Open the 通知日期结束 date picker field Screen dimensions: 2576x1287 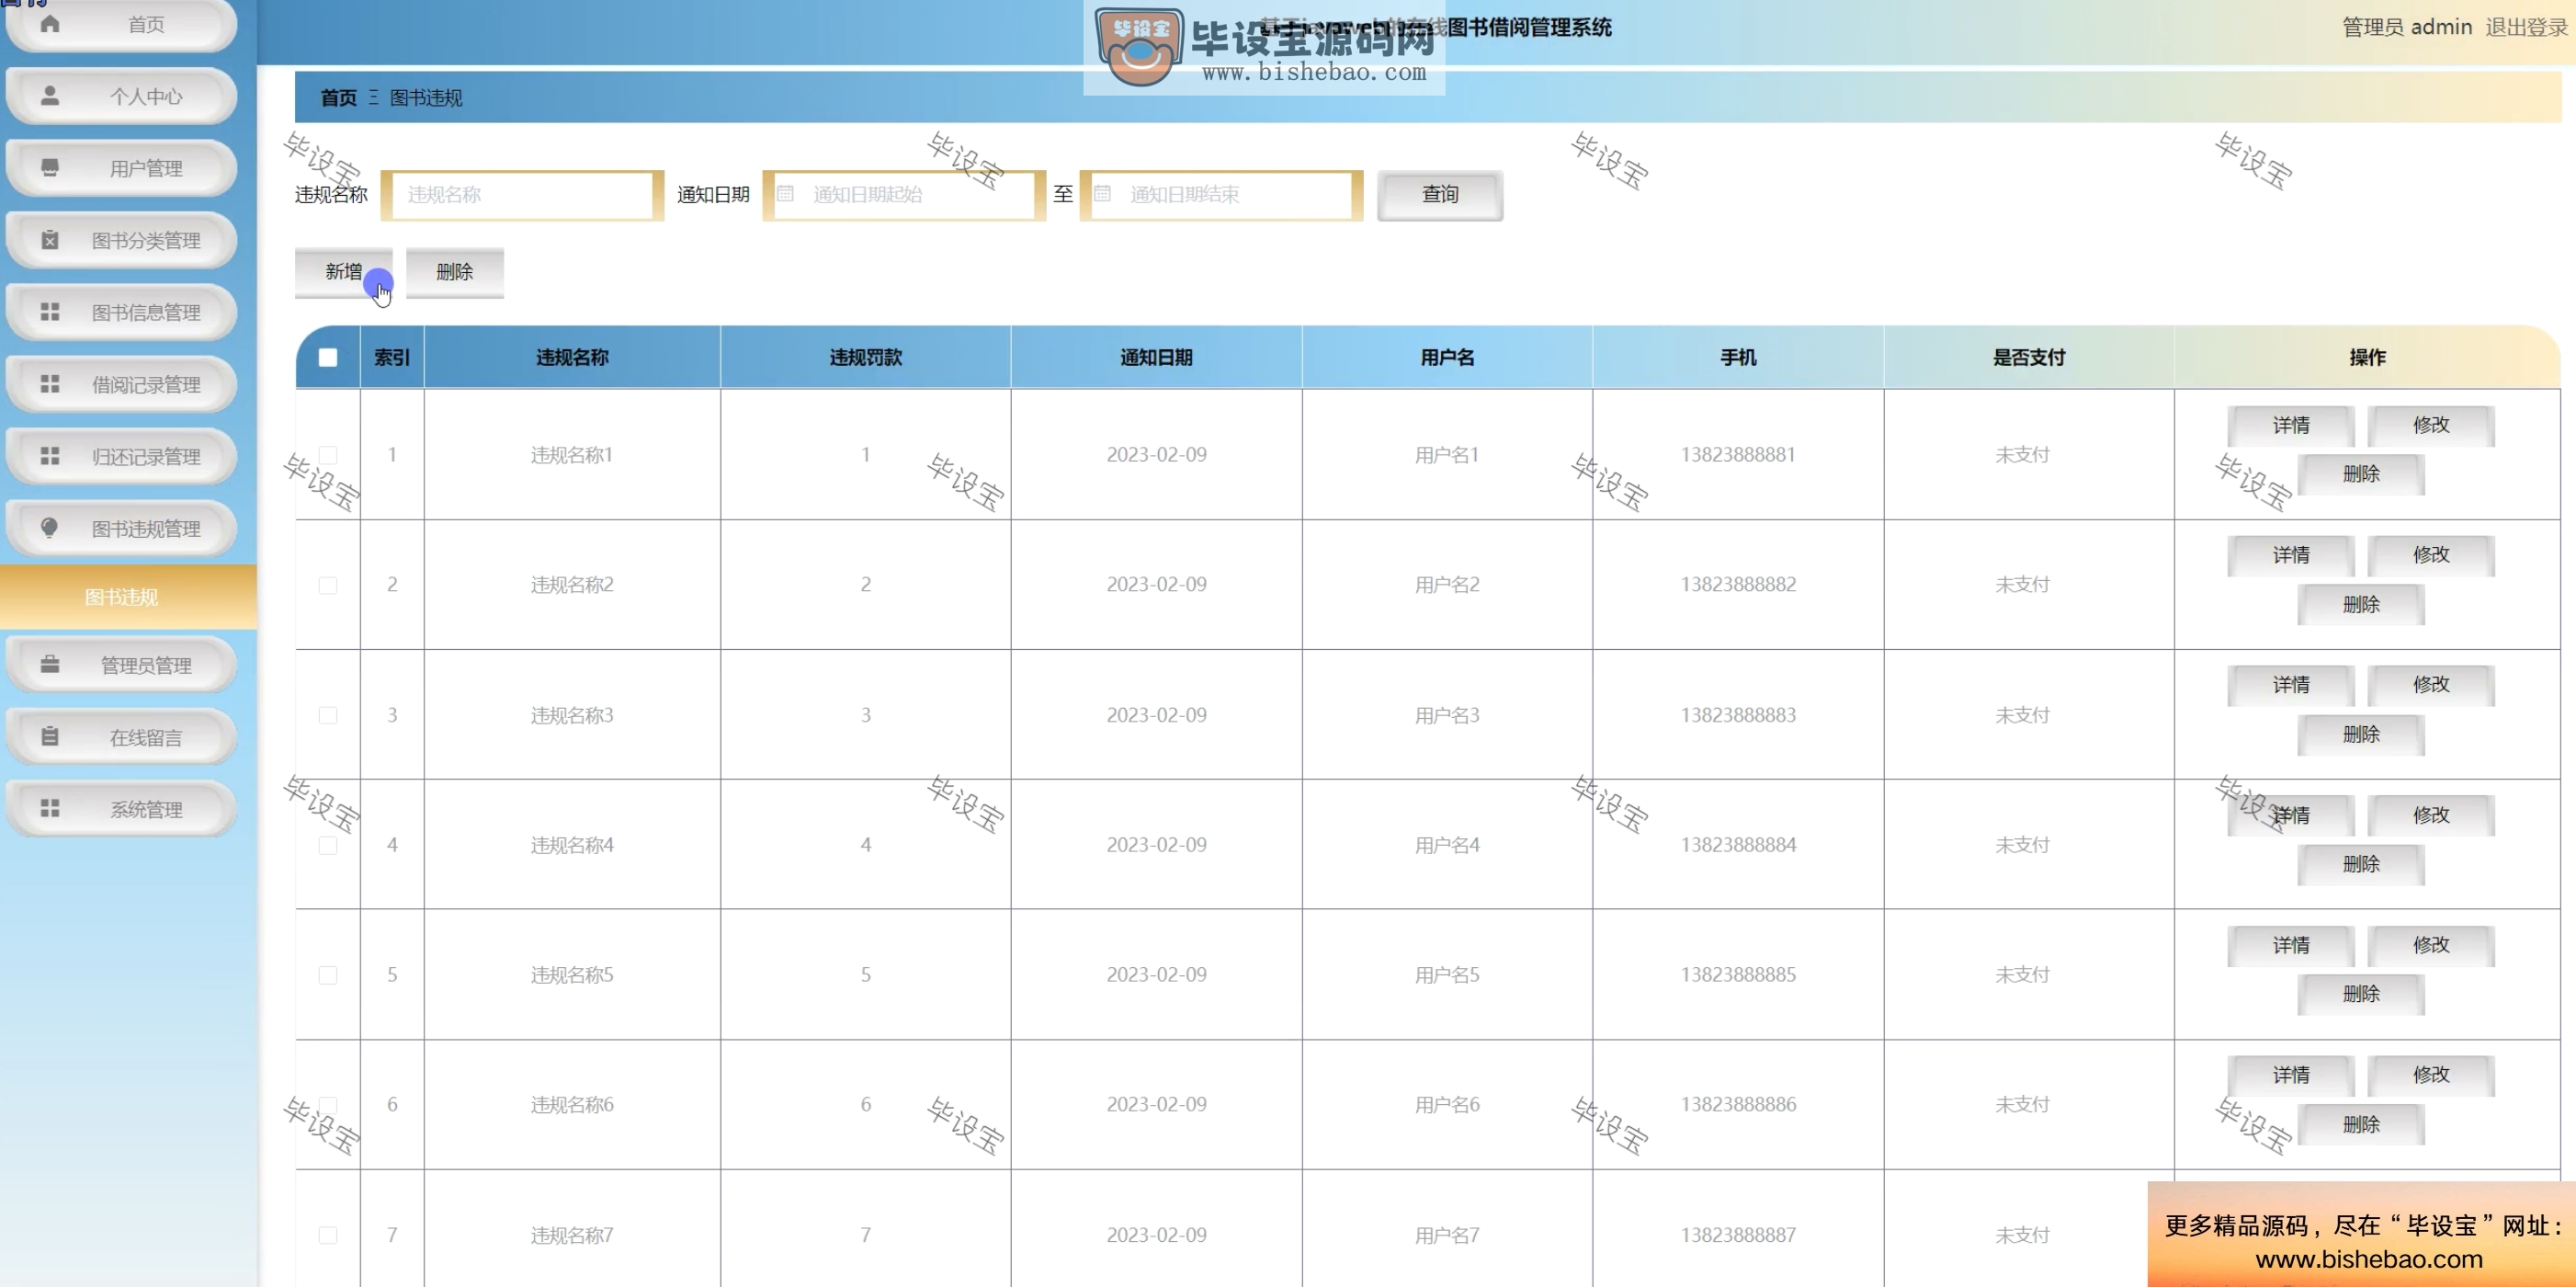pos(1221,194)
